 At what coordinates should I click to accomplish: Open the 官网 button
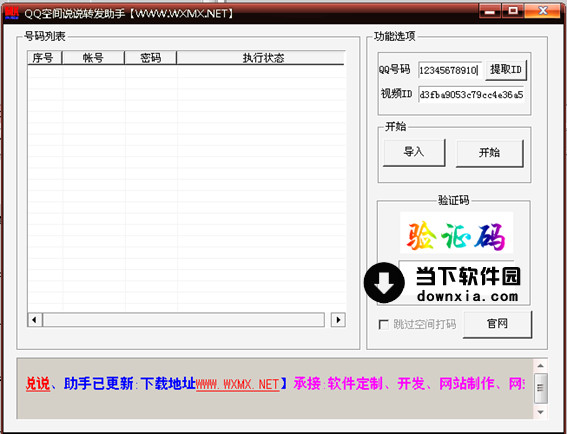tap(497, 324)
